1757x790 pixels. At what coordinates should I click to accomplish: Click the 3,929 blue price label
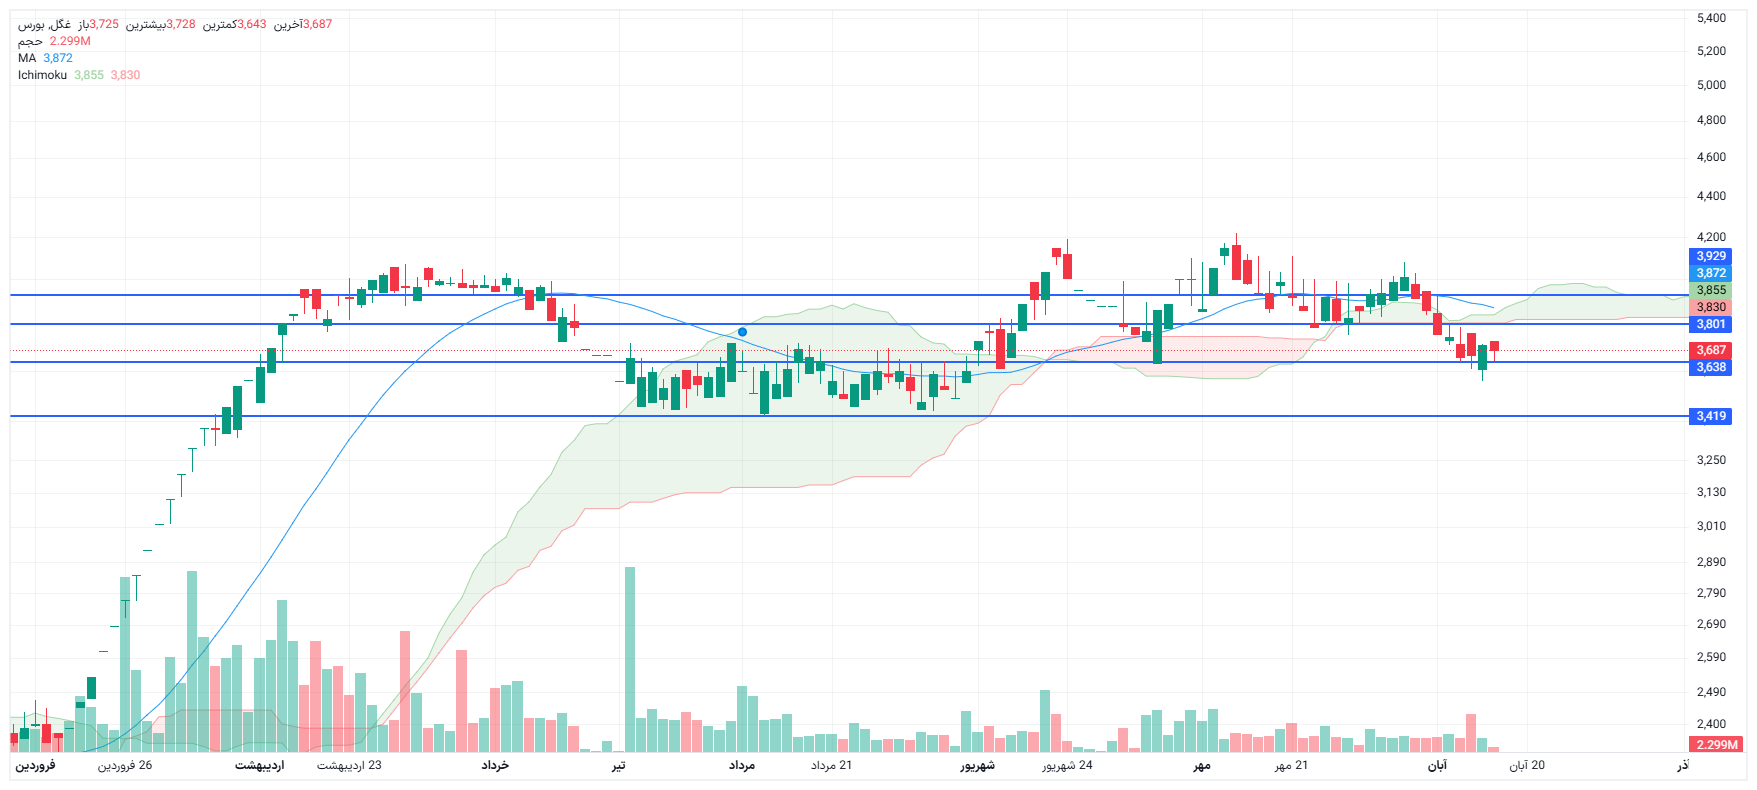pos(1711,256)
